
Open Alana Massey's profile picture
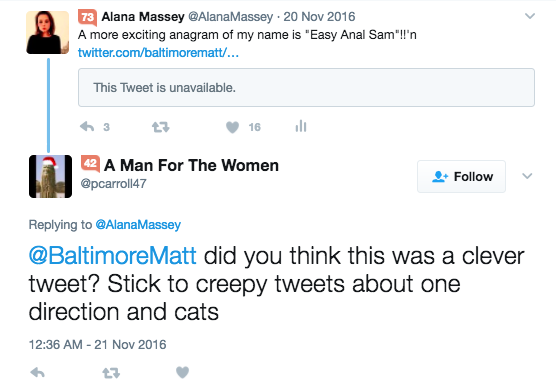click(48, 32)
